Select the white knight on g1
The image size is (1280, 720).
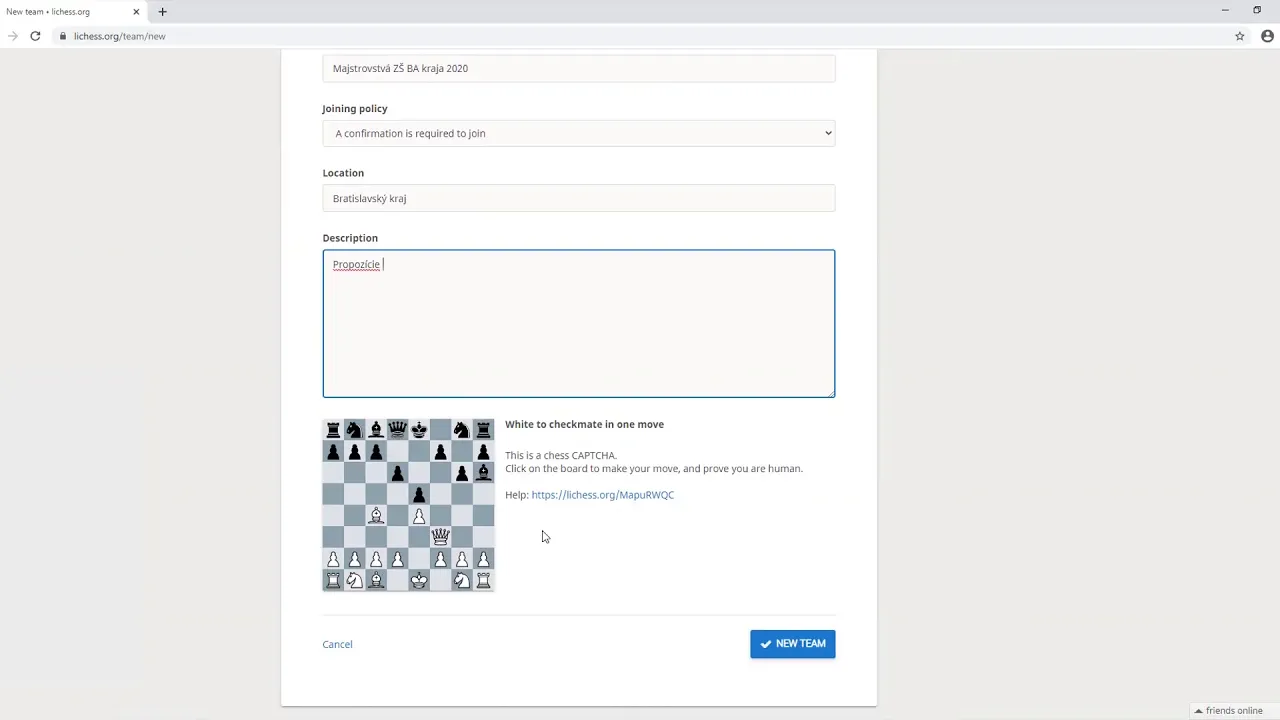pos(462,580)
